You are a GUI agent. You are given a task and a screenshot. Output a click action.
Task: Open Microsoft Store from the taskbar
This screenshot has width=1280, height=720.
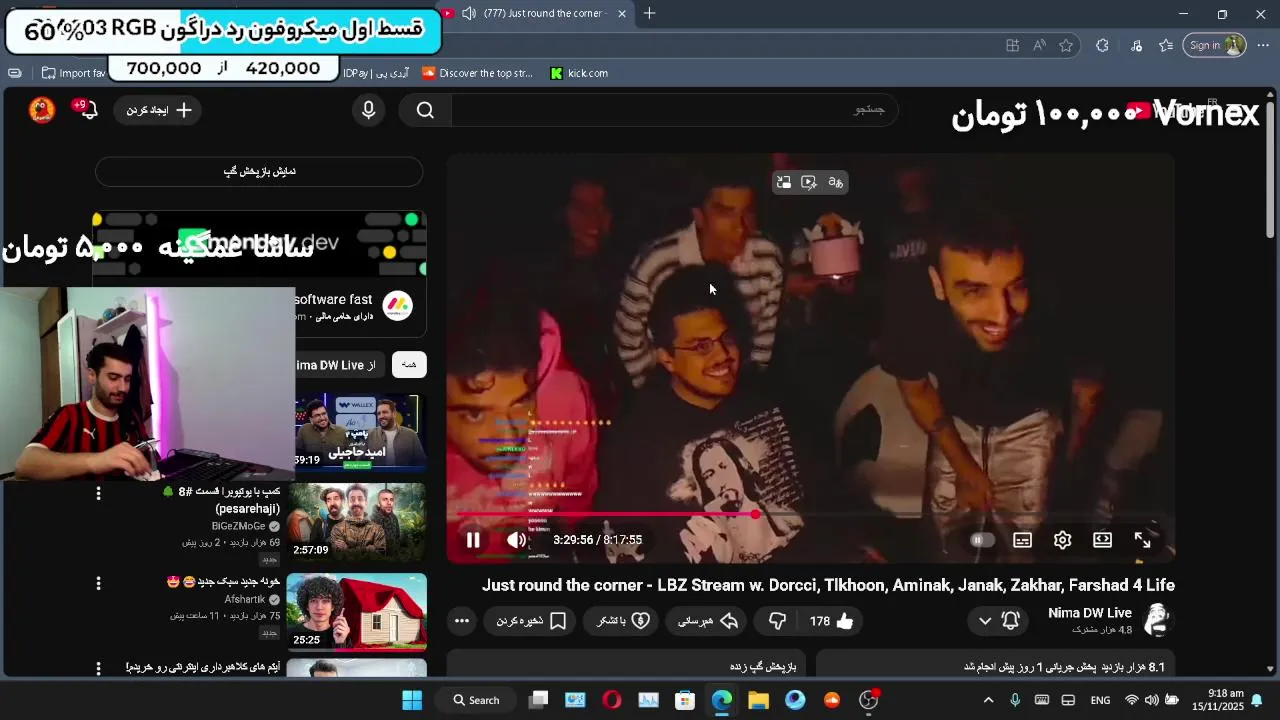685,700
